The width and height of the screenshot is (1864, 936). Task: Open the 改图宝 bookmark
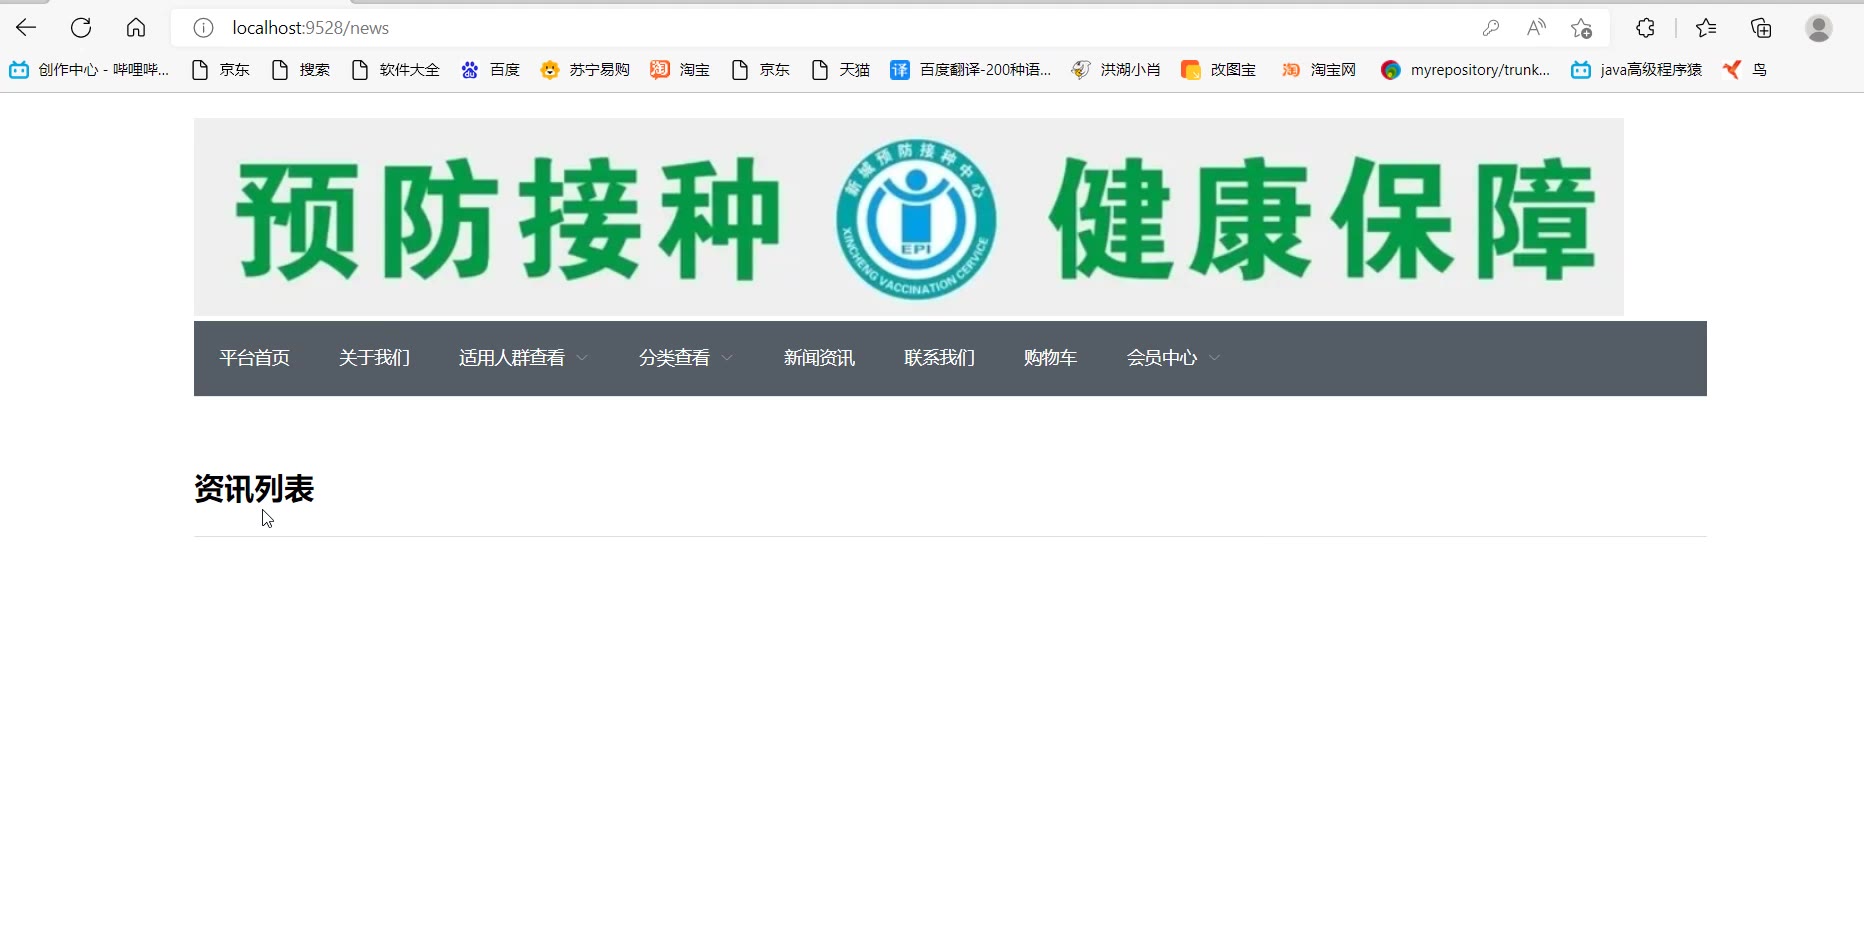1218,70
